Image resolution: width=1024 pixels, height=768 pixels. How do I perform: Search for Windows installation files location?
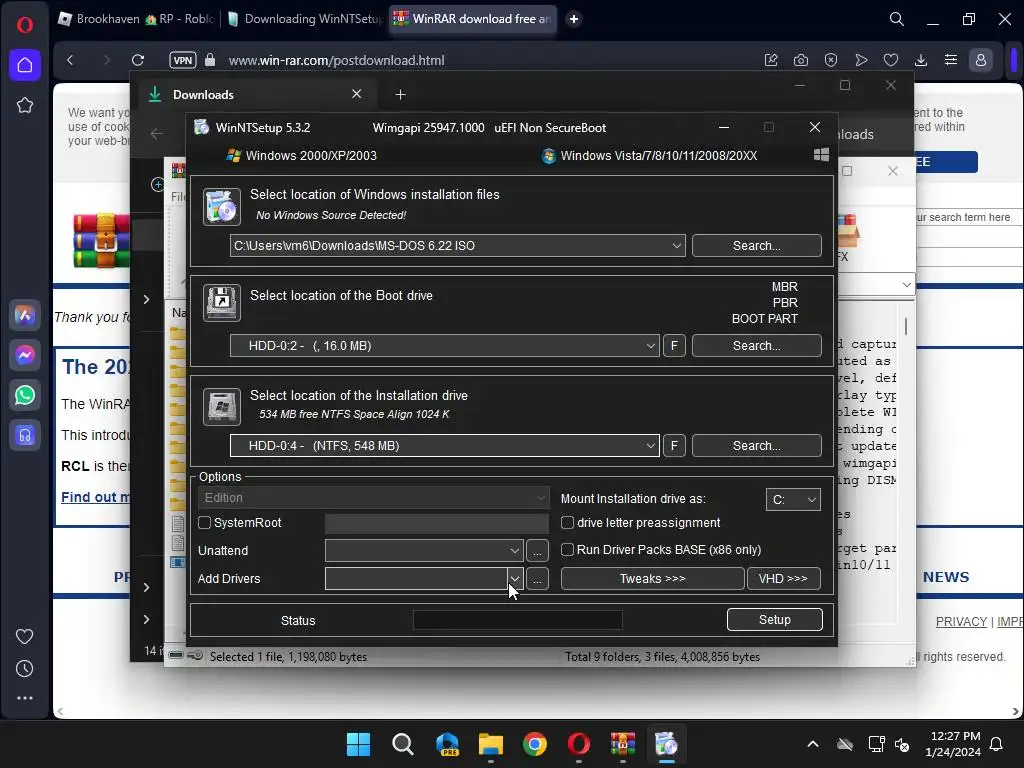point(756,246)
